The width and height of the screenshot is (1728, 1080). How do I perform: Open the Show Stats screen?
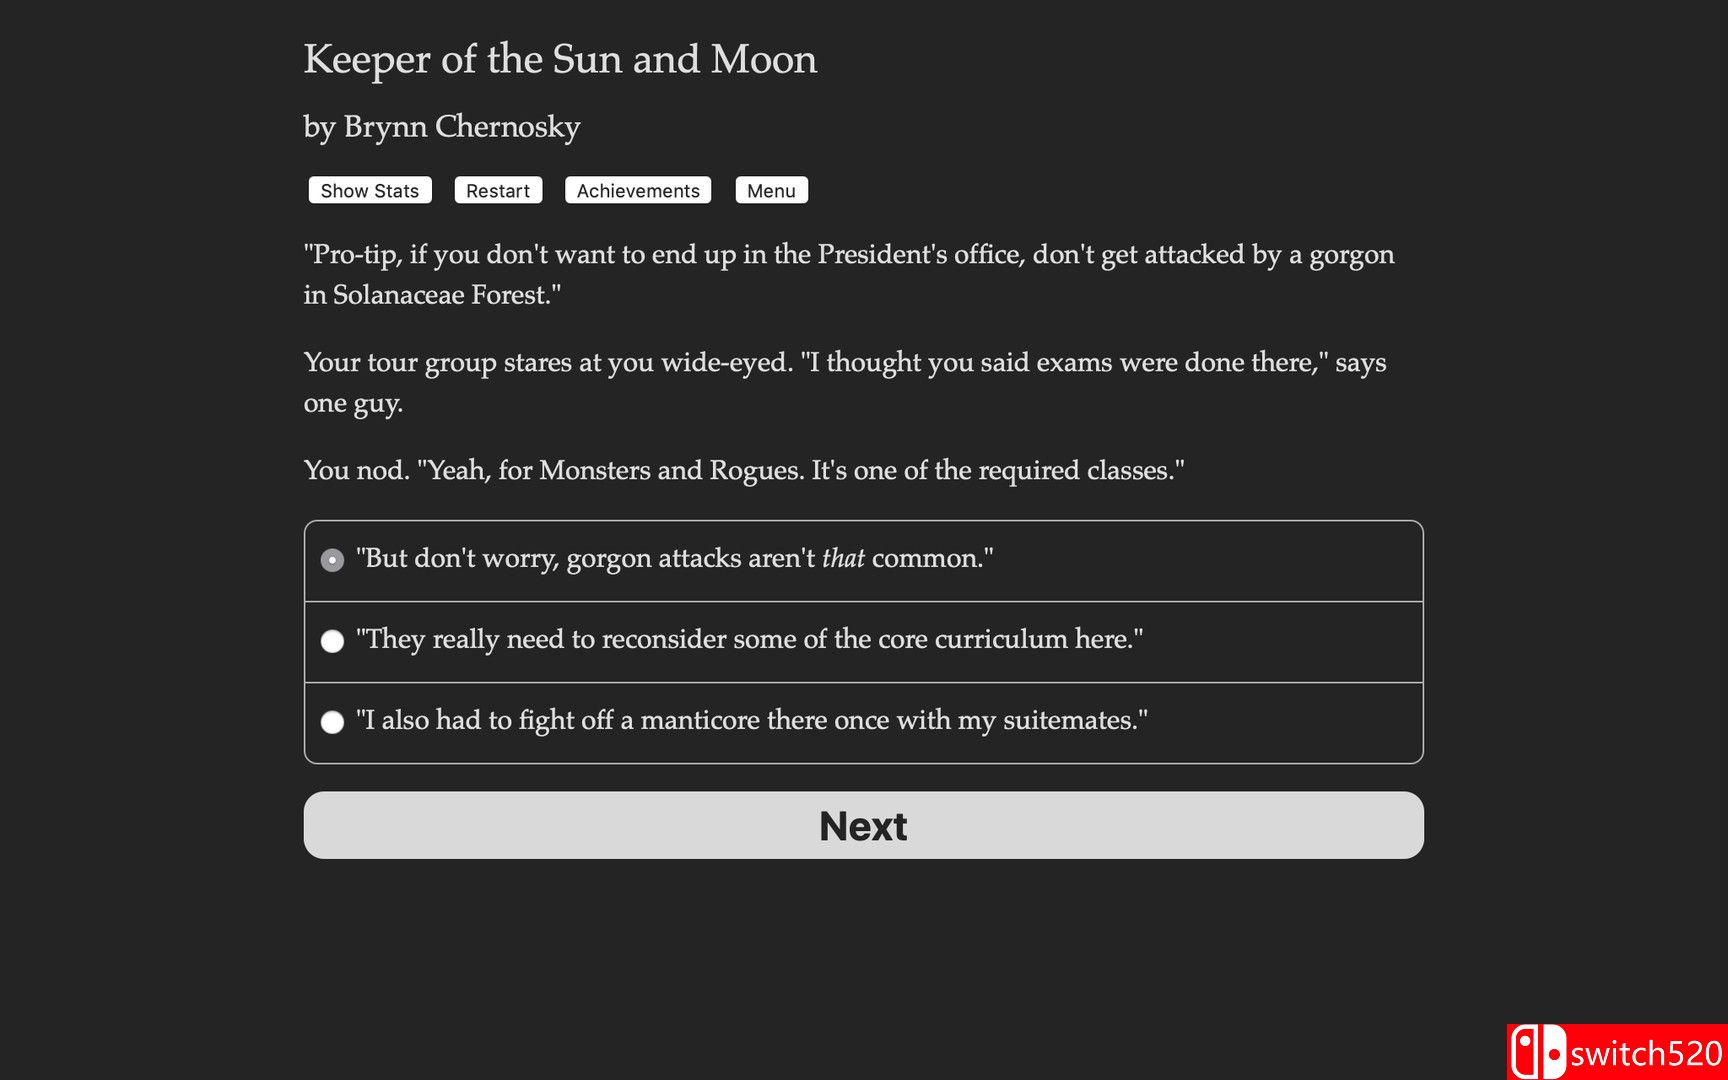click(x=369, y=191)
